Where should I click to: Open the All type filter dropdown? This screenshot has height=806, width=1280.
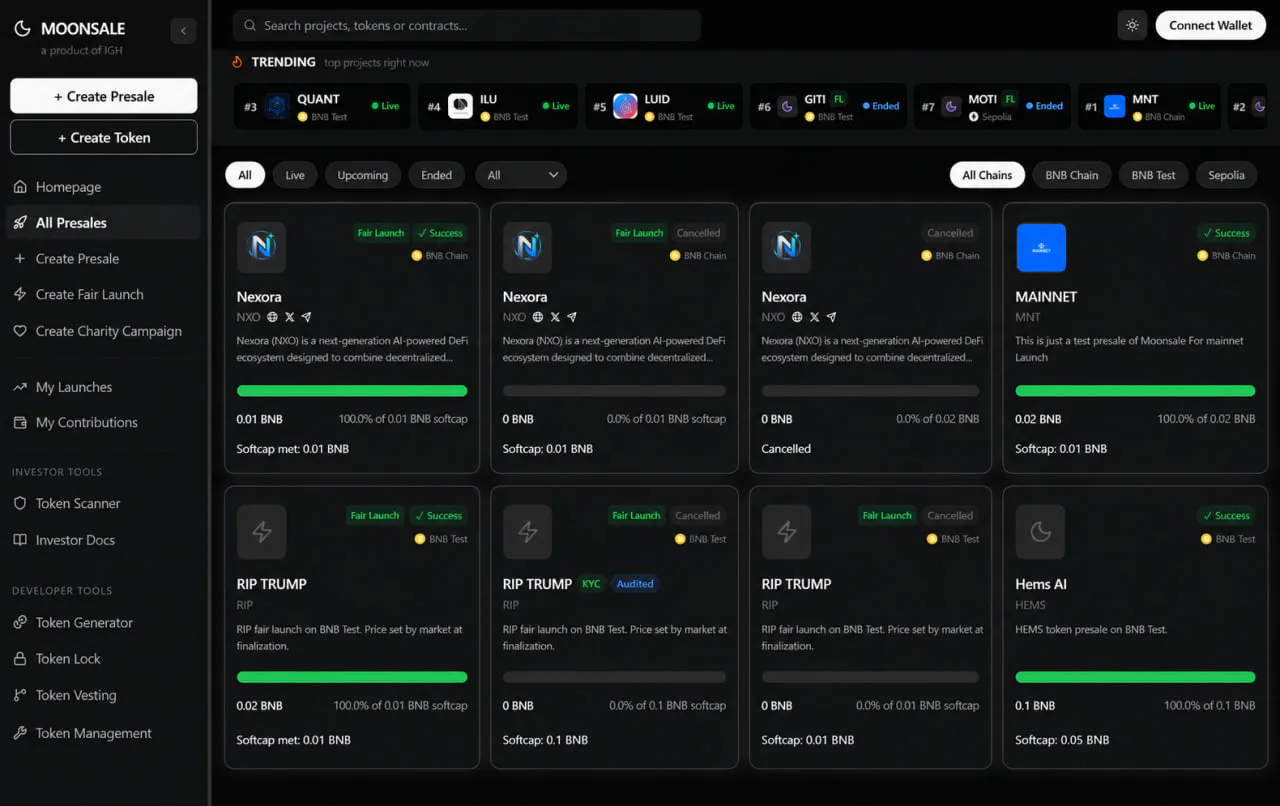[x=521, y=175]
